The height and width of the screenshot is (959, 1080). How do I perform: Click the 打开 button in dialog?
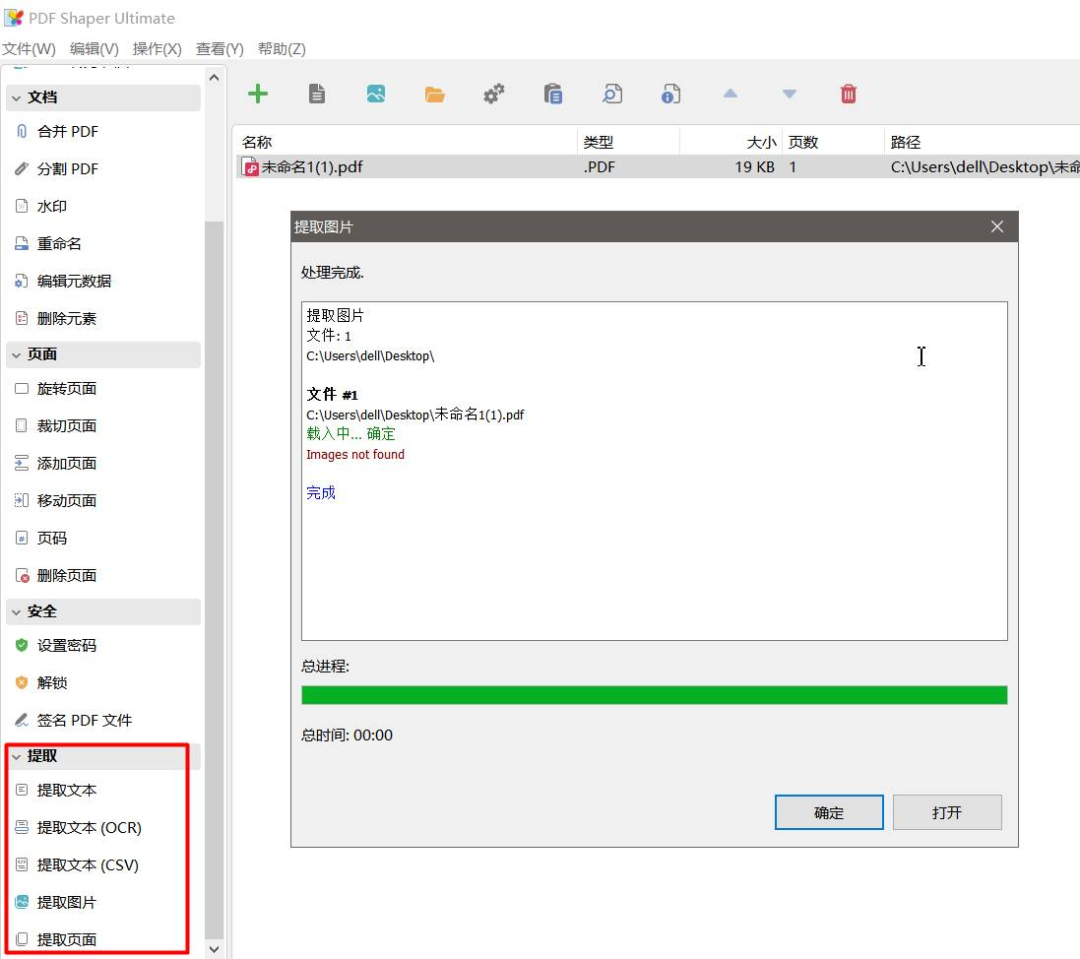point(947,812)
